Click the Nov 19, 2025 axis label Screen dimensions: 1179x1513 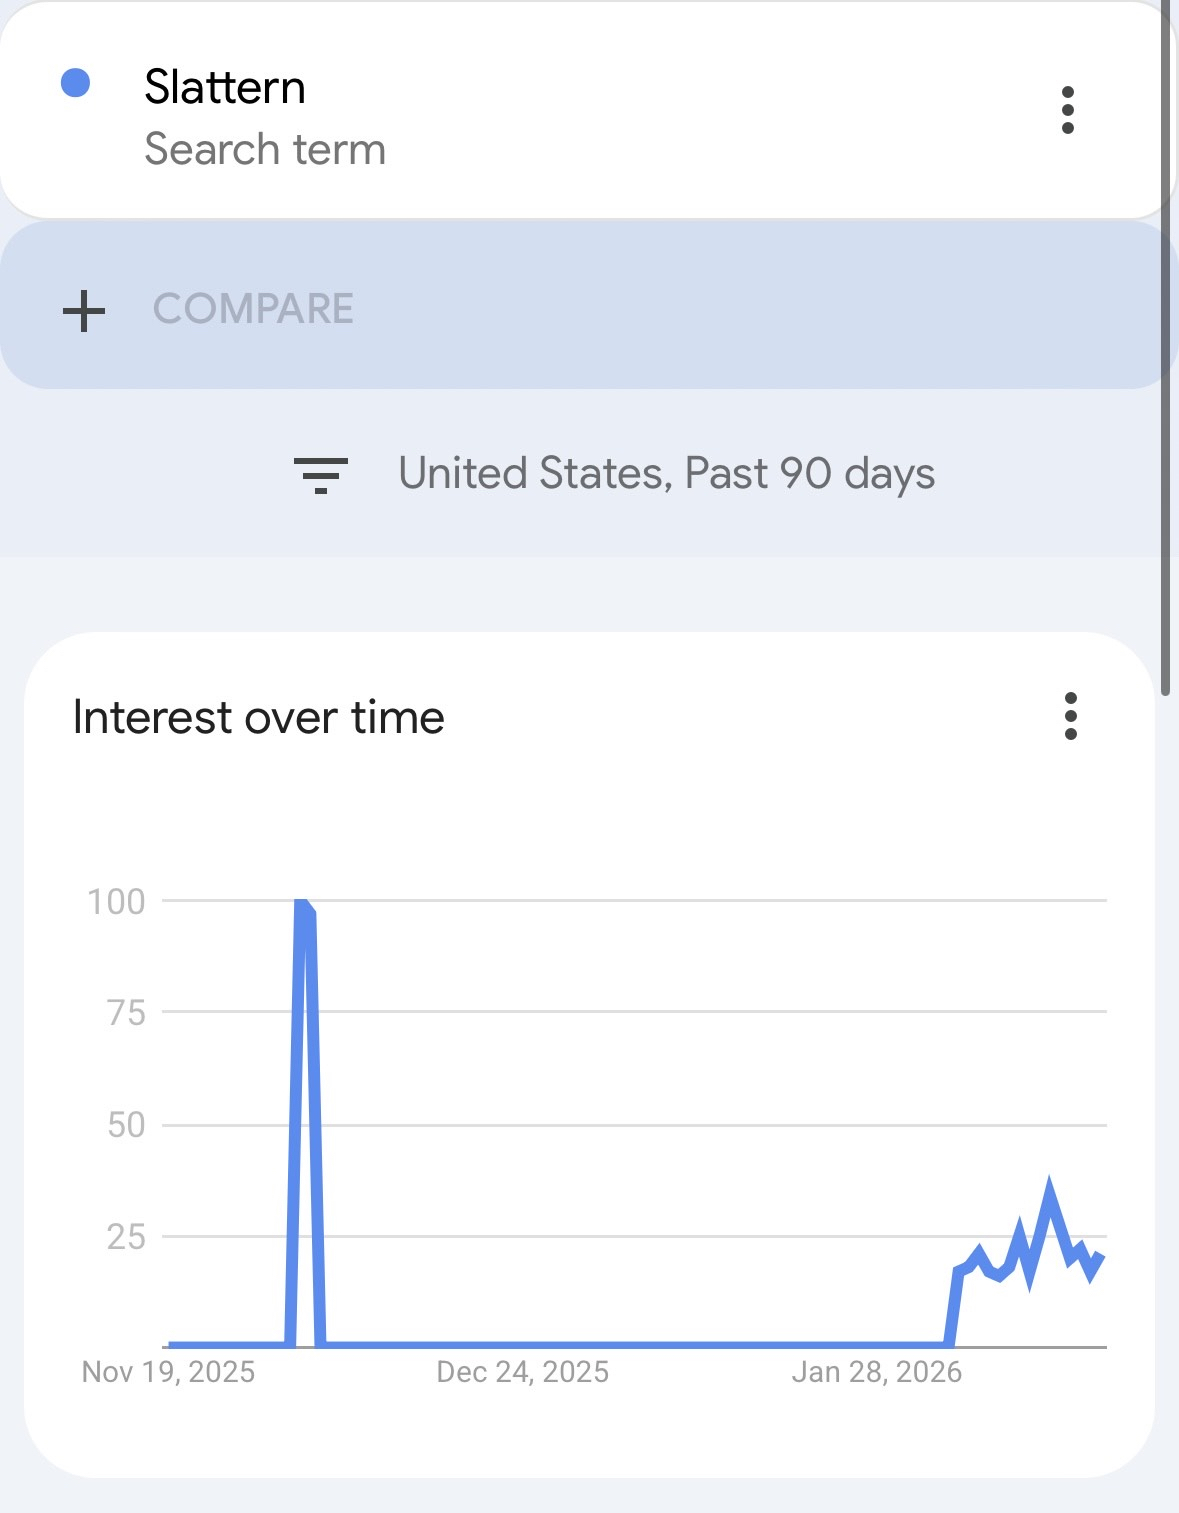click(x=168, y=1372)
